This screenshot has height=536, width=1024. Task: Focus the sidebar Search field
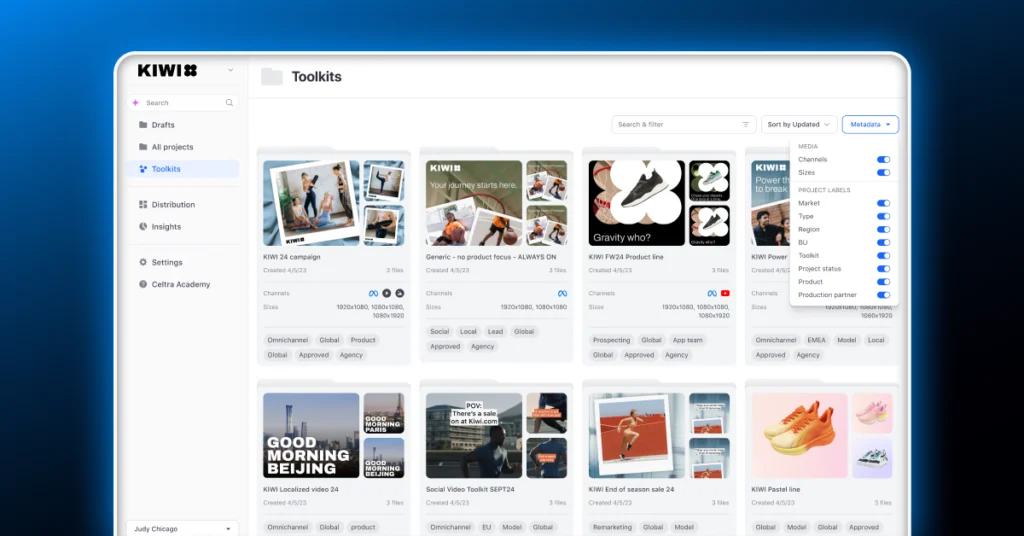point(182,102)
